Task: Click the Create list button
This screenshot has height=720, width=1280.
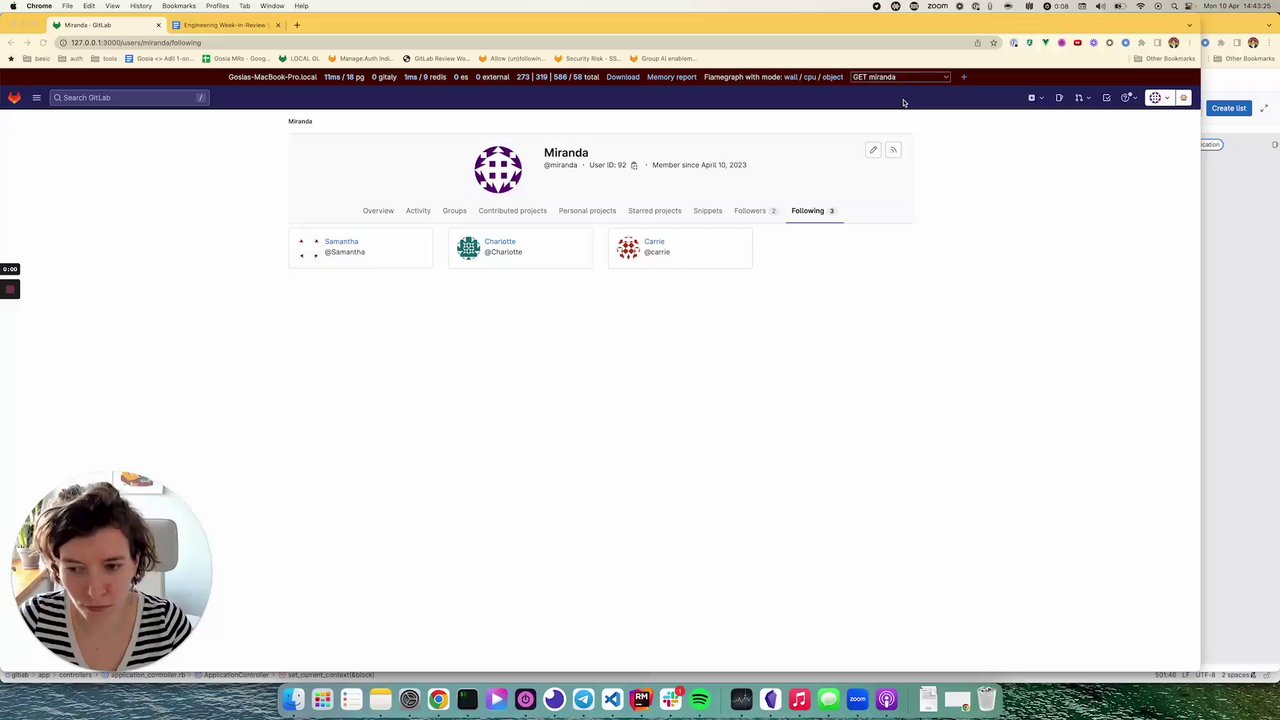Action: 1229,108
